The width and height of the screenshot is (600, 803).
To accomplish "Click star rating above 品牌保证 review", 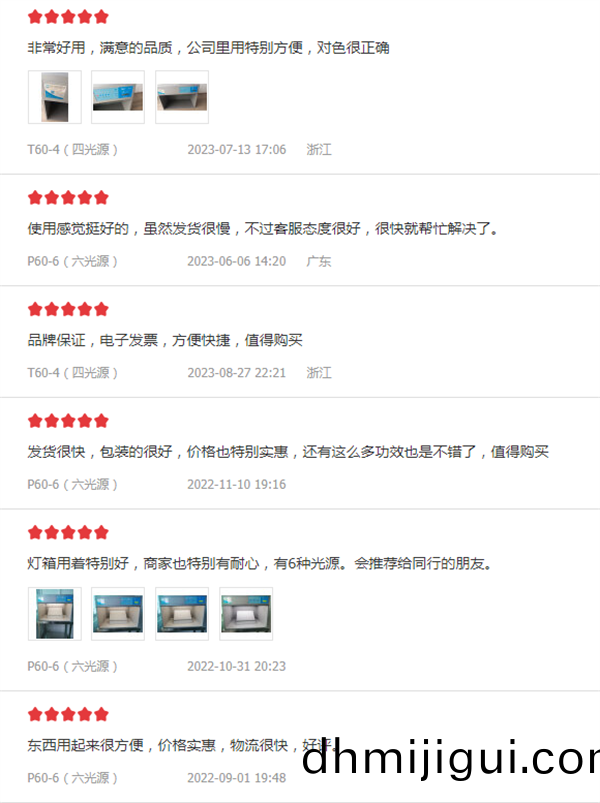I will pos(68,309).
